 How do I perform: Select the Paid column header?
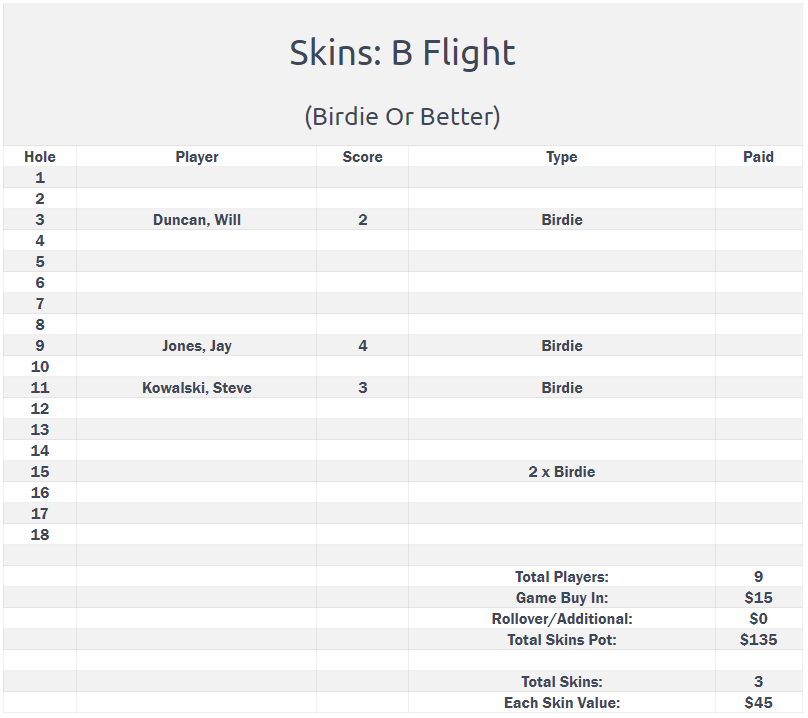(x=758, y=157)
